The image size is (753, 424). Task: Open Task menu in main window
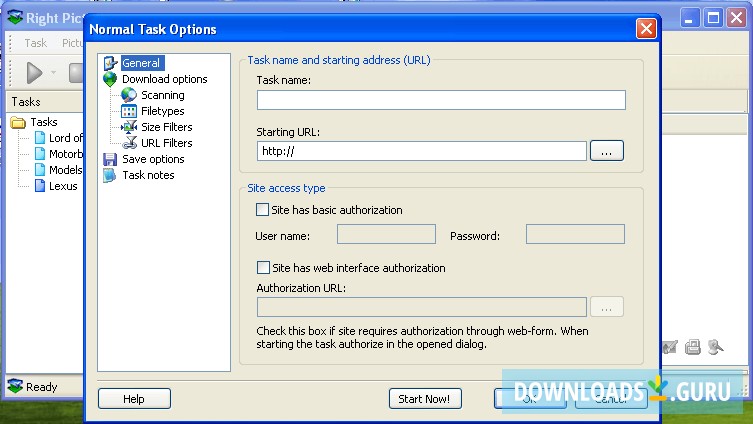tap(36, 43)
